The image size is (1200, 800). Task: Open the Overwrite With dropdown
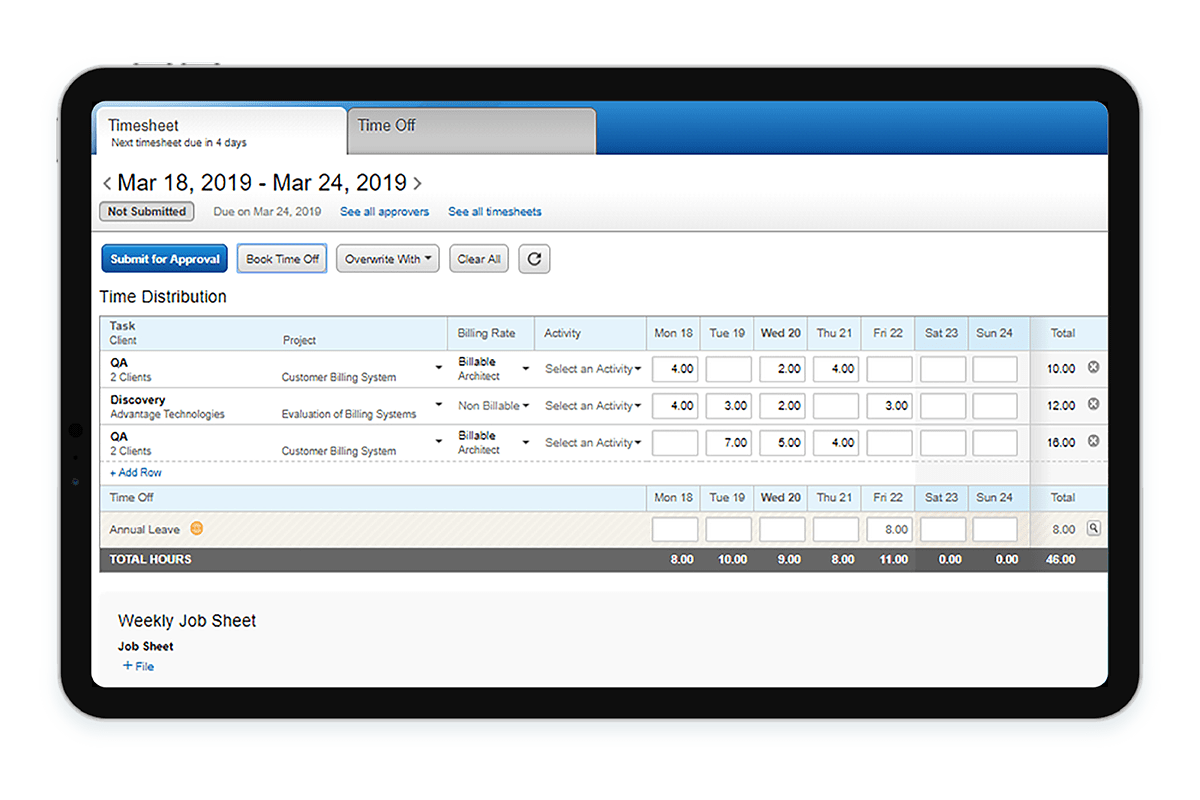coord(388,258)
